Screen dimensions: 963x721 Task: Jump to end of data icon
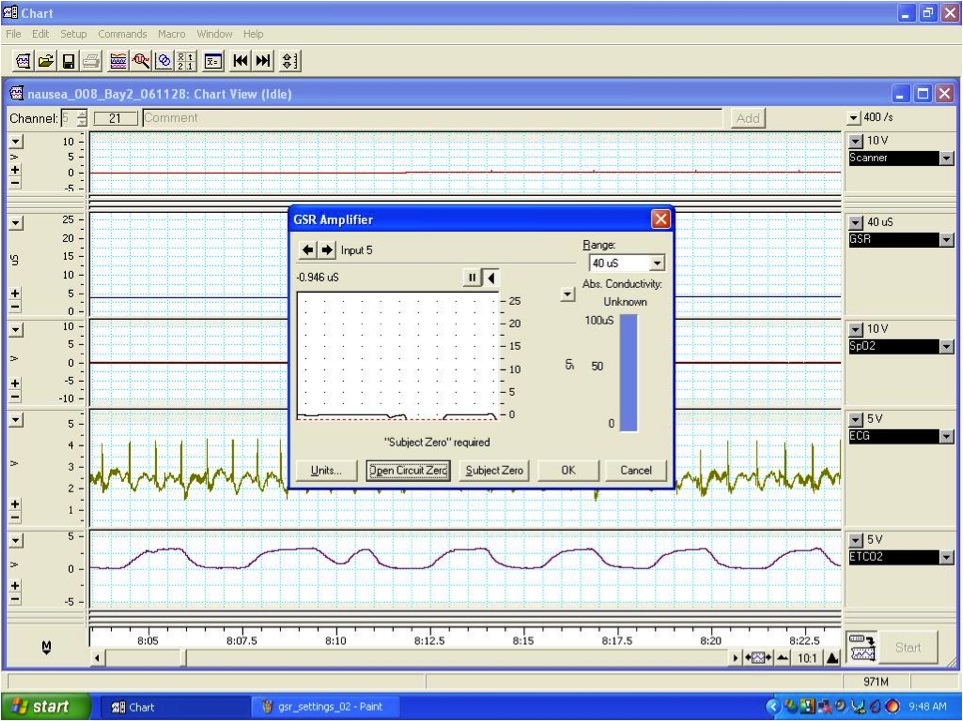[263, 61]
